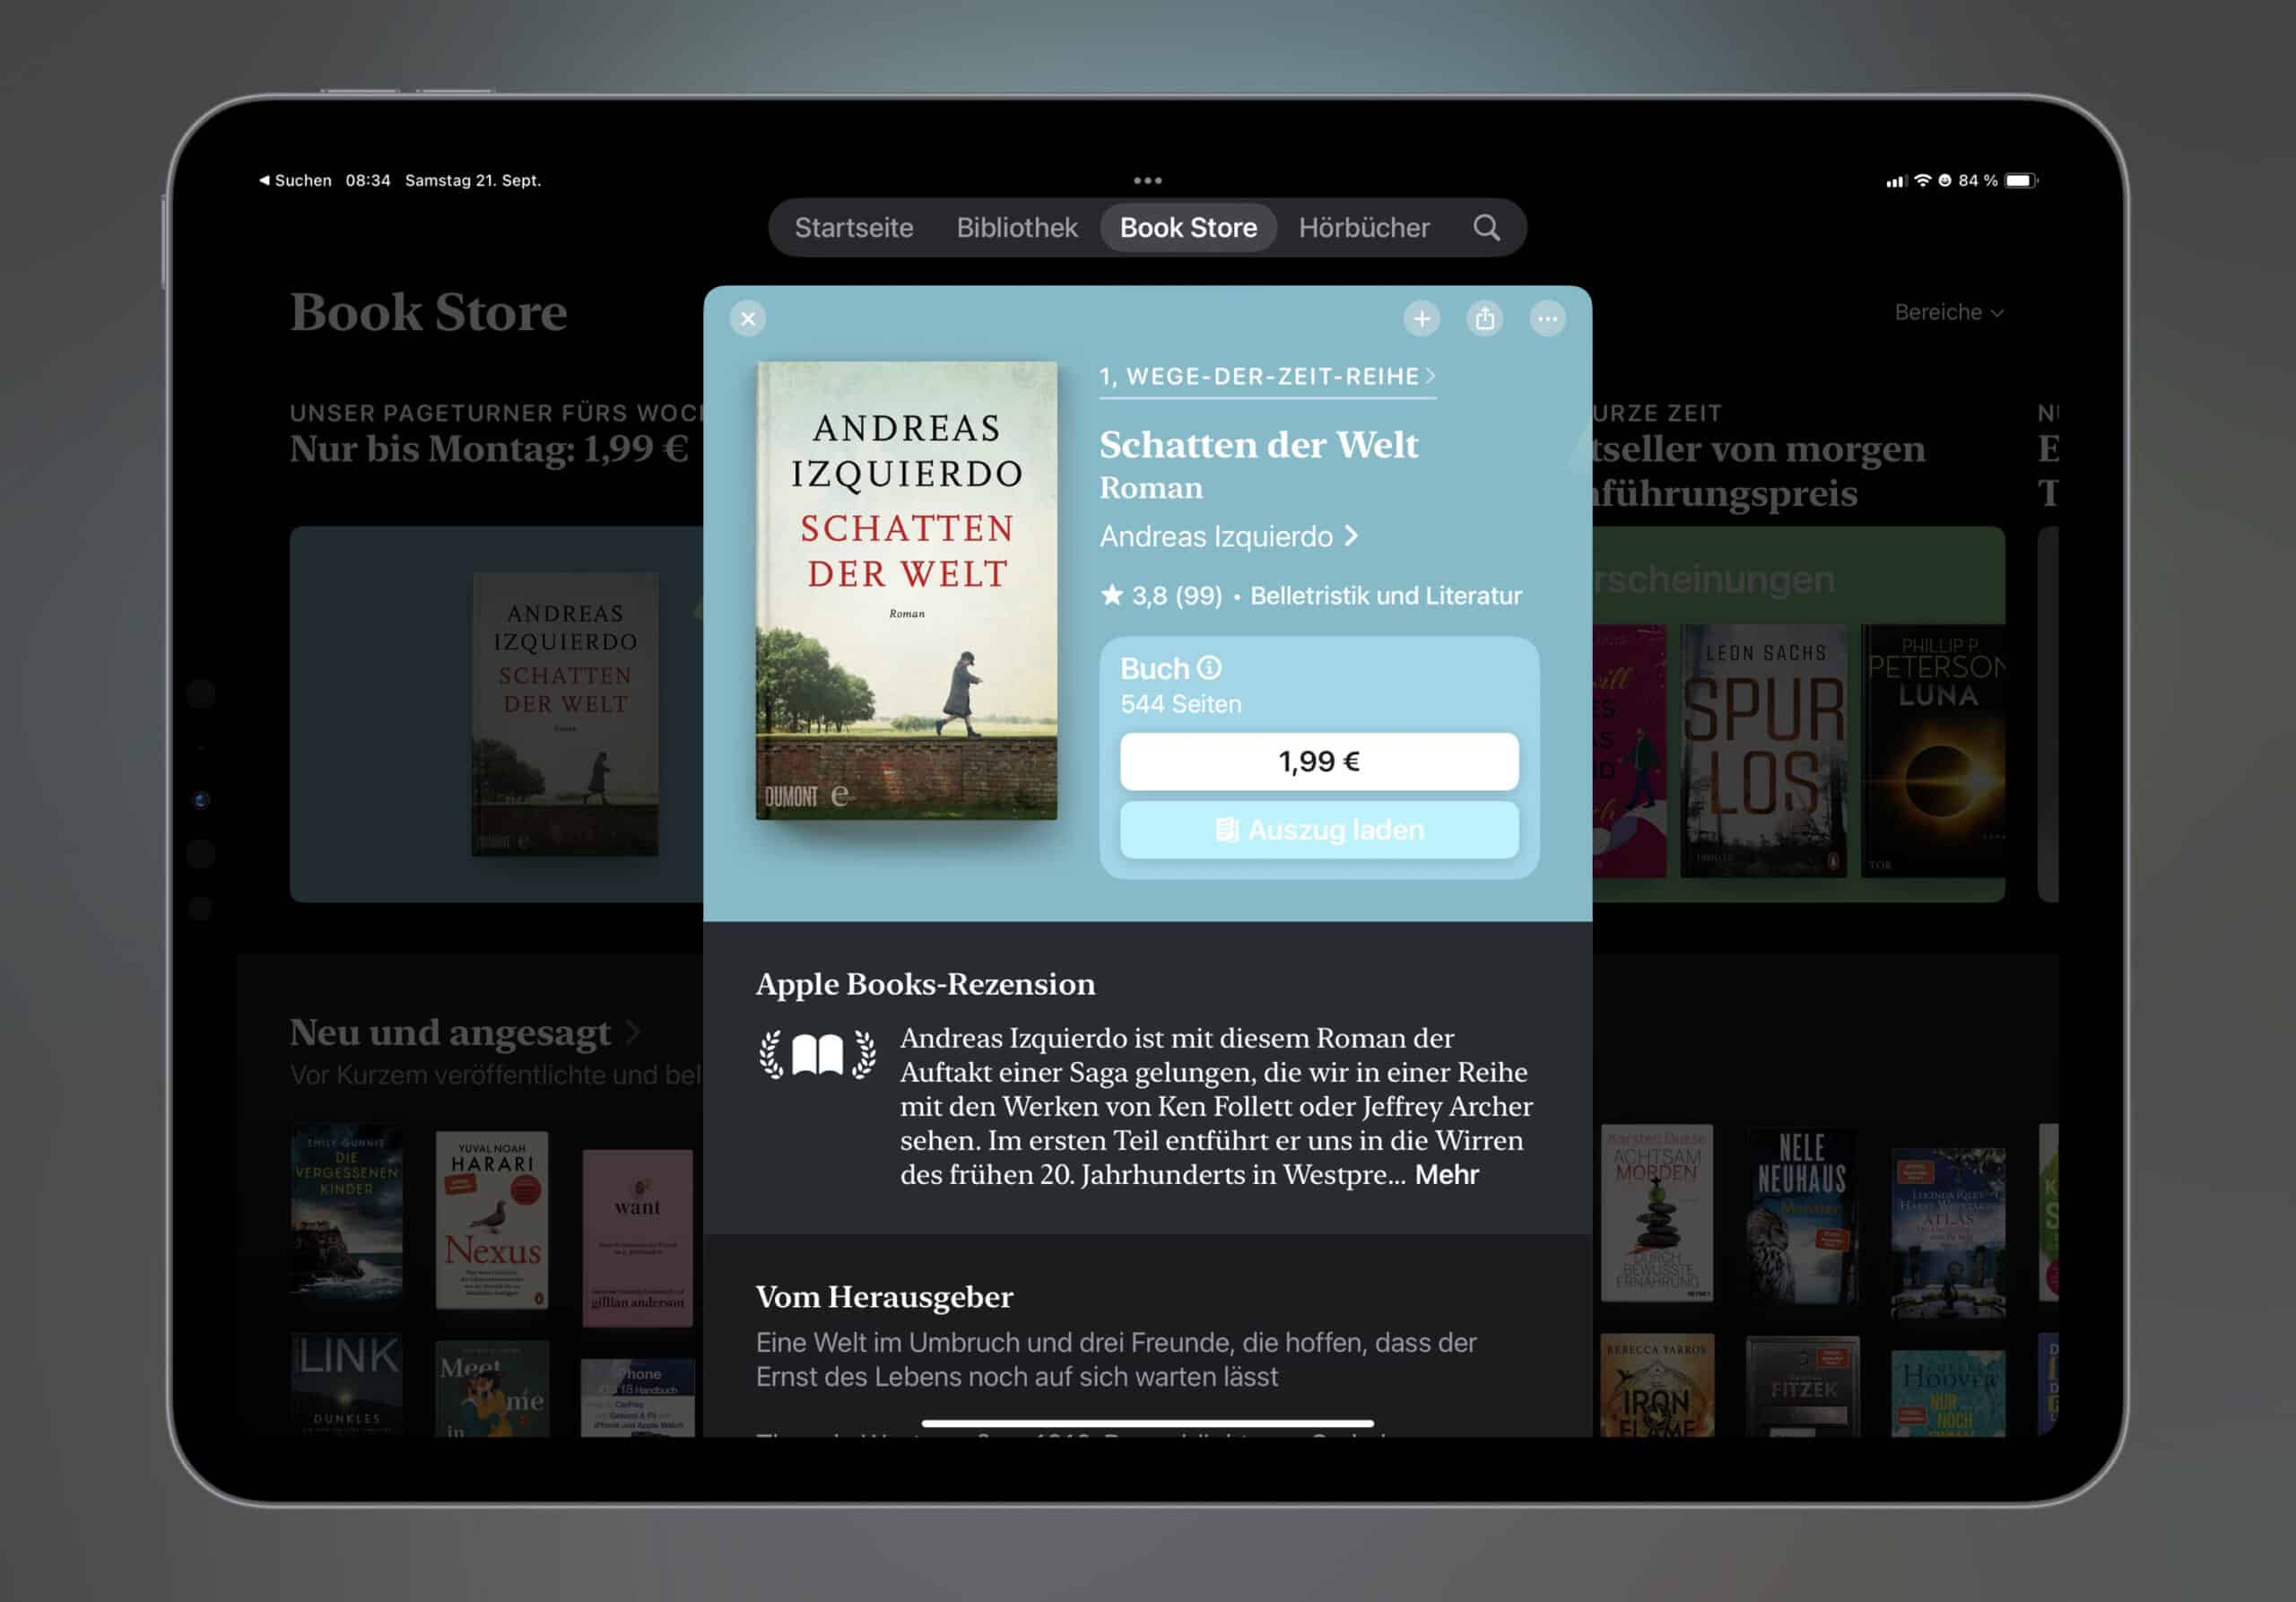
Task: Open the Spurlos book by Leon Sachs
Action: tap(1764, 751)
